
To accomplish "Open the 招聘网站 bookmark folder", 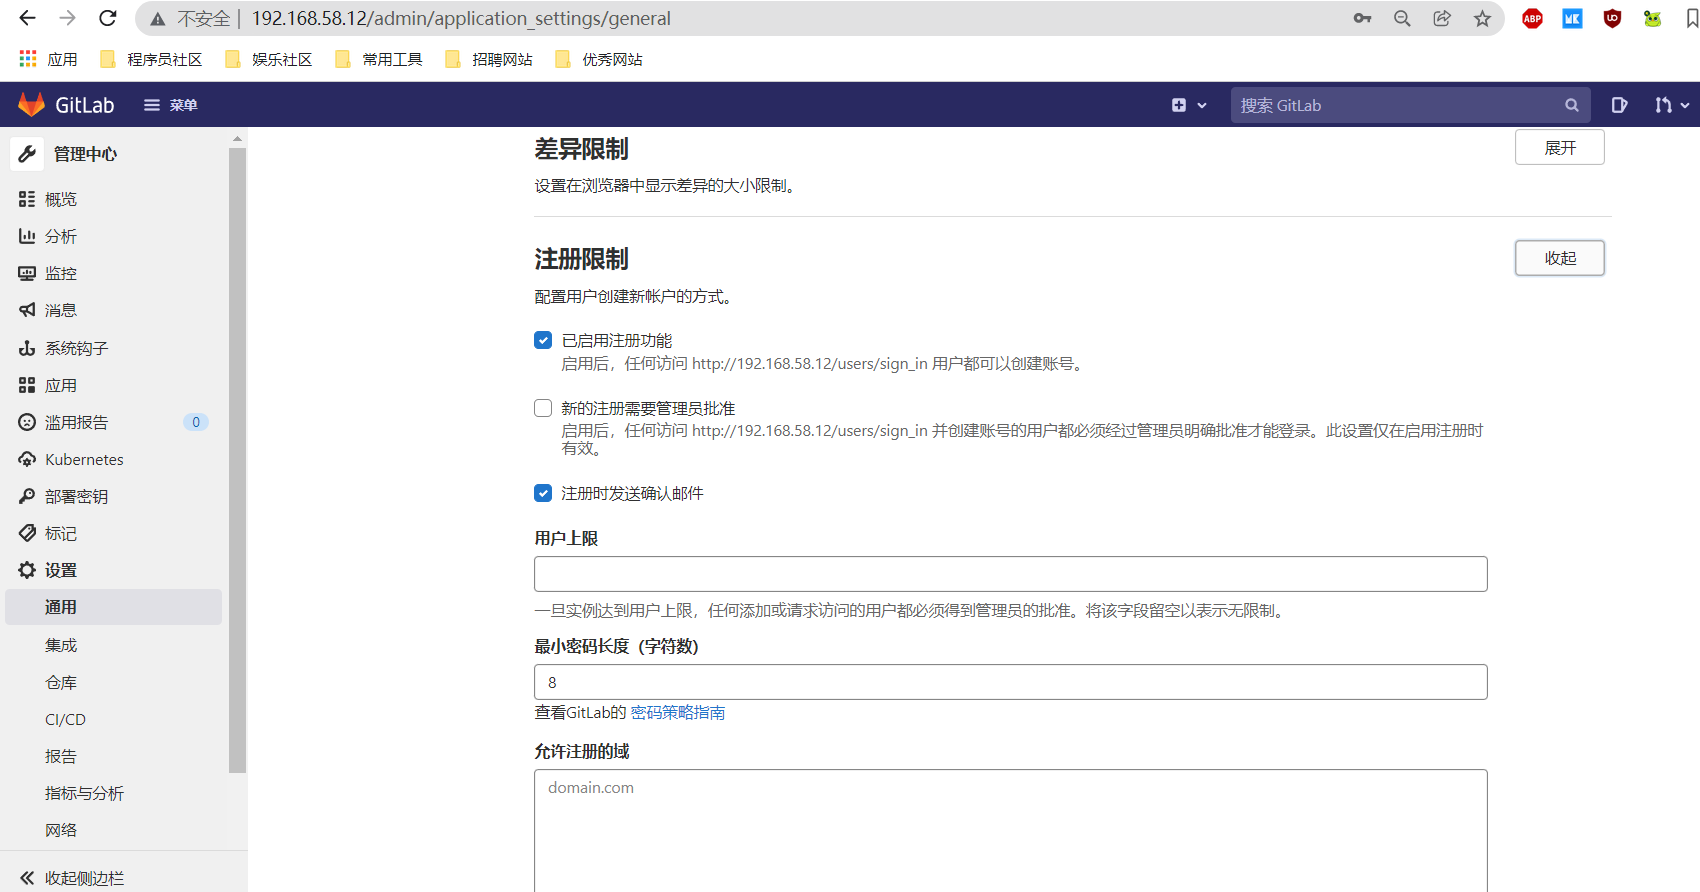I will 489,59.
